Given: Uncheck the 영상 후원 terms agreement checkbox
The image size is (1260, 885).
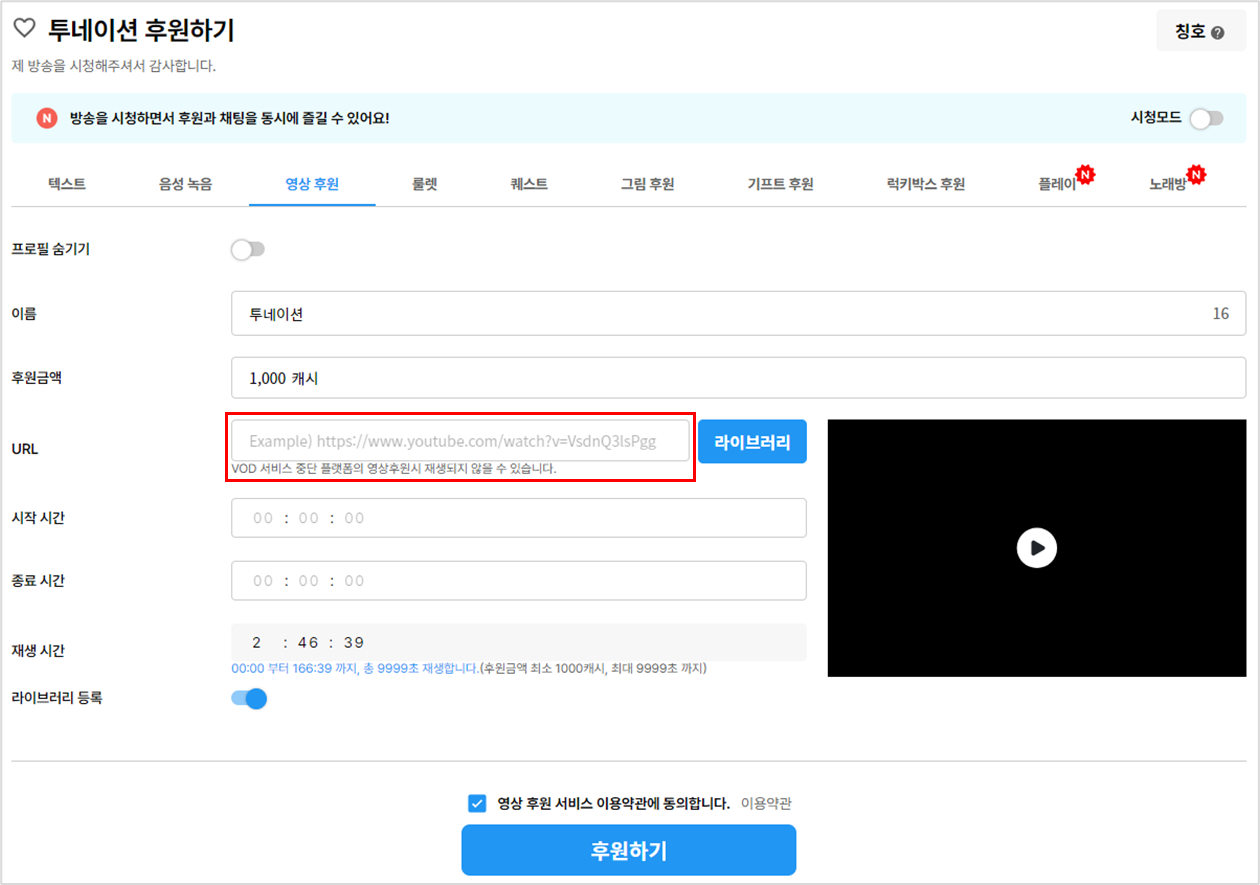Looking at the screenshot, I should pos(477,803).
